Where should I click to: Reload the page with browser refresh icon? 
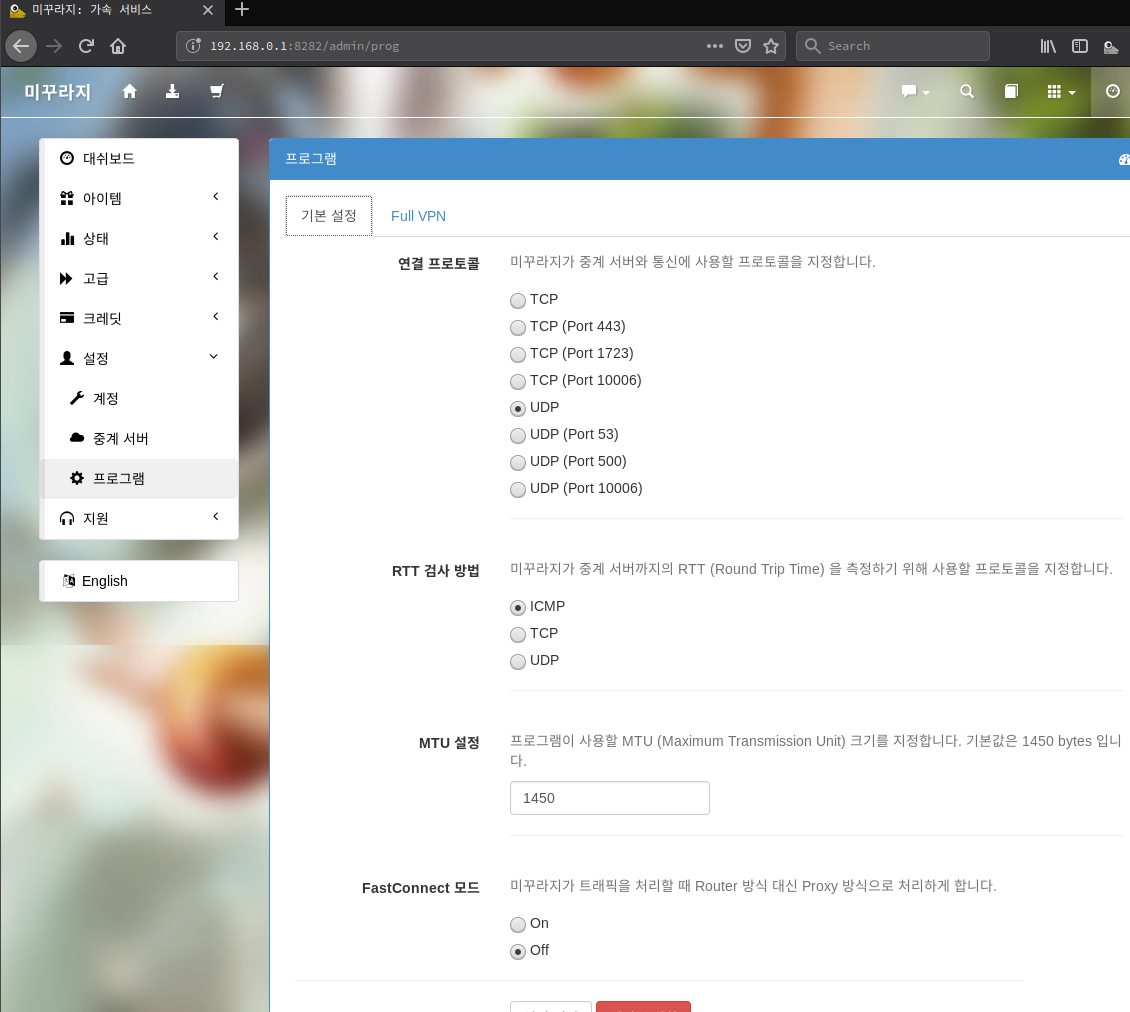[86, 46]
